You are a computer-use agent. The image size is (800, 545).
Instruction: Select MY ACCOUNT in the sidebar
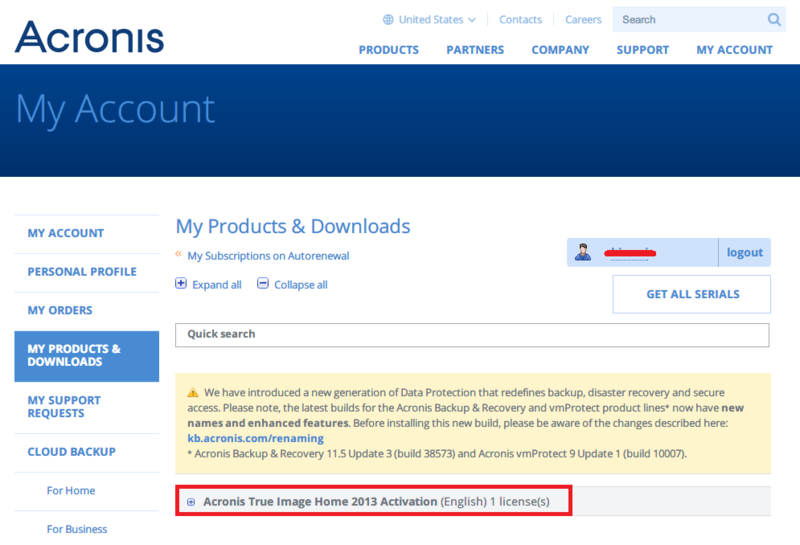(x=87, y=233)
